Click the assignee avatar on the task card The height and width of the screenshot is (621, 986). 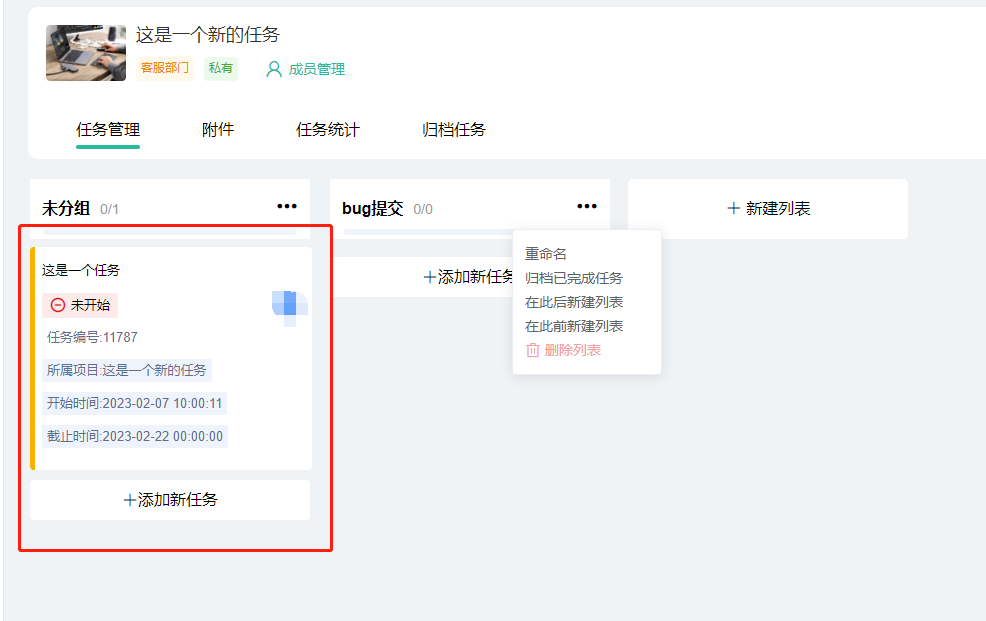(288, 306)
